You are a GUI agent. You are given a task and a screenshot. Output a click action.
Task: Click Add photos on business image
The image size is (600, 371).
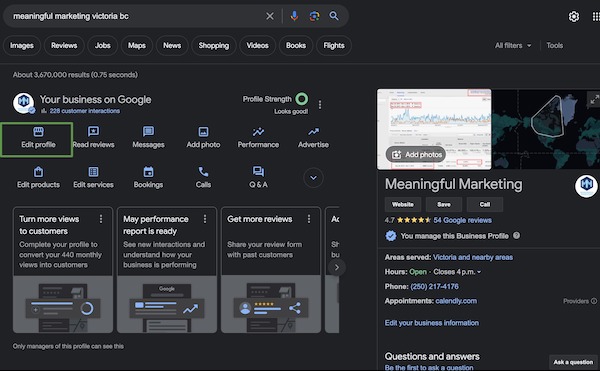point(416,155)
